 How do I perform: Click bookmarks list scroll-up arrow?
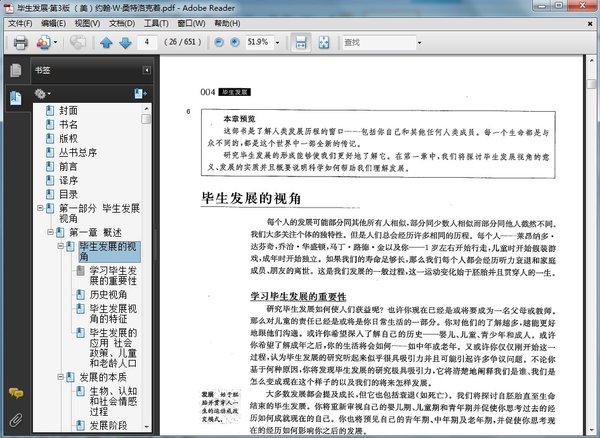click(147, 108)
